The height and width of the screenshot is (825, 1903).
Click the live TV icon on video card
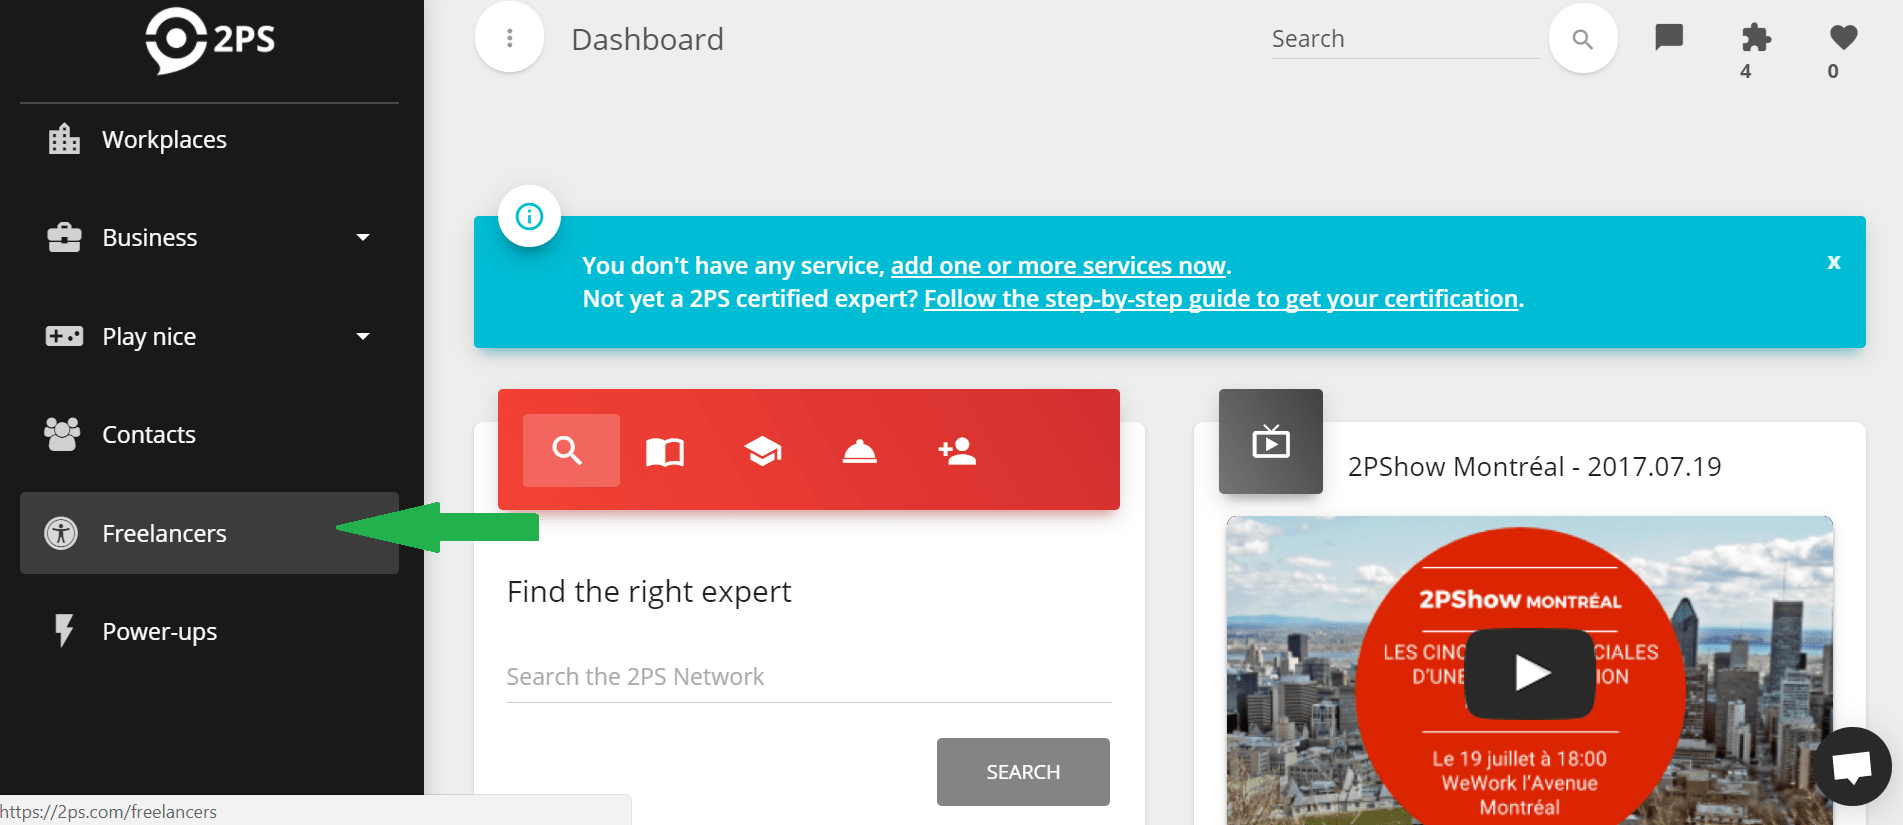coord(1271,441)
